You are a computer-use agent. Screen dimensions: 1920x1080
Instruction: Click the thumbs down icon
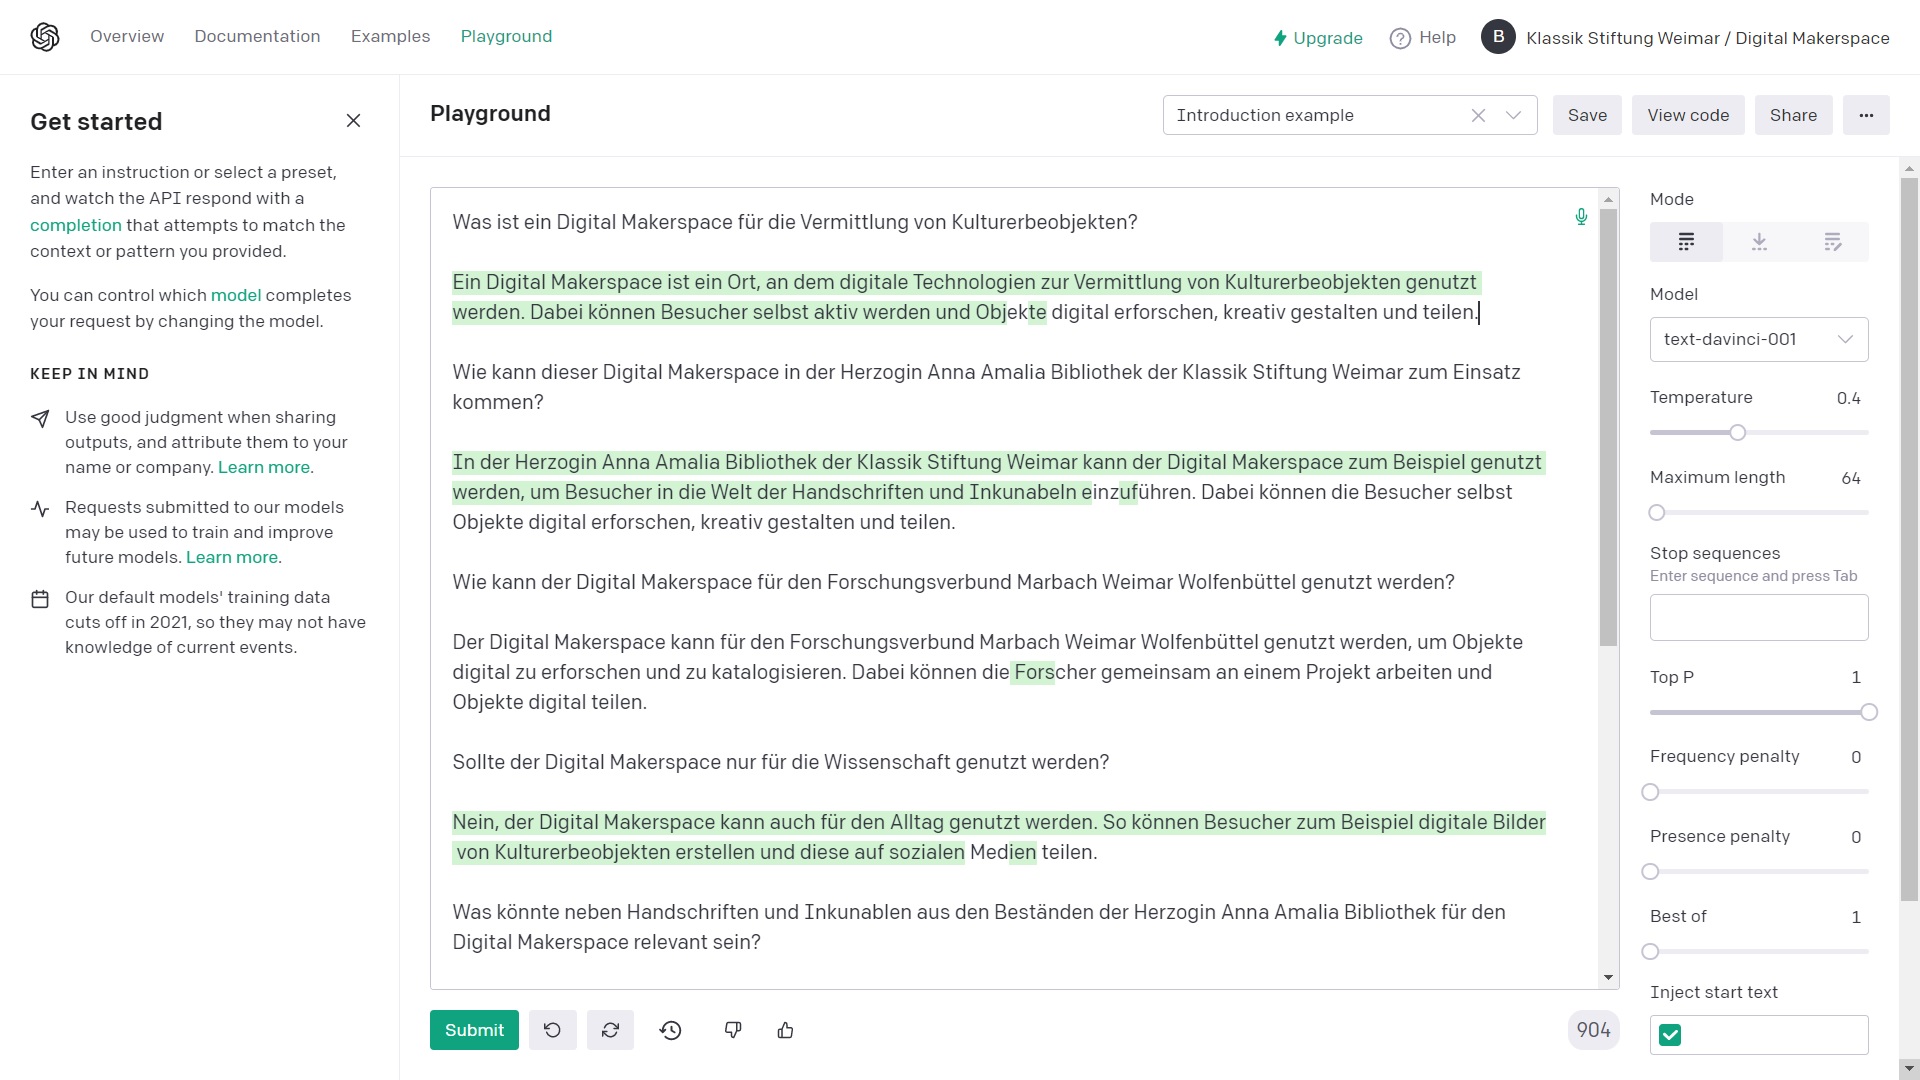(x=733, y=1030)
